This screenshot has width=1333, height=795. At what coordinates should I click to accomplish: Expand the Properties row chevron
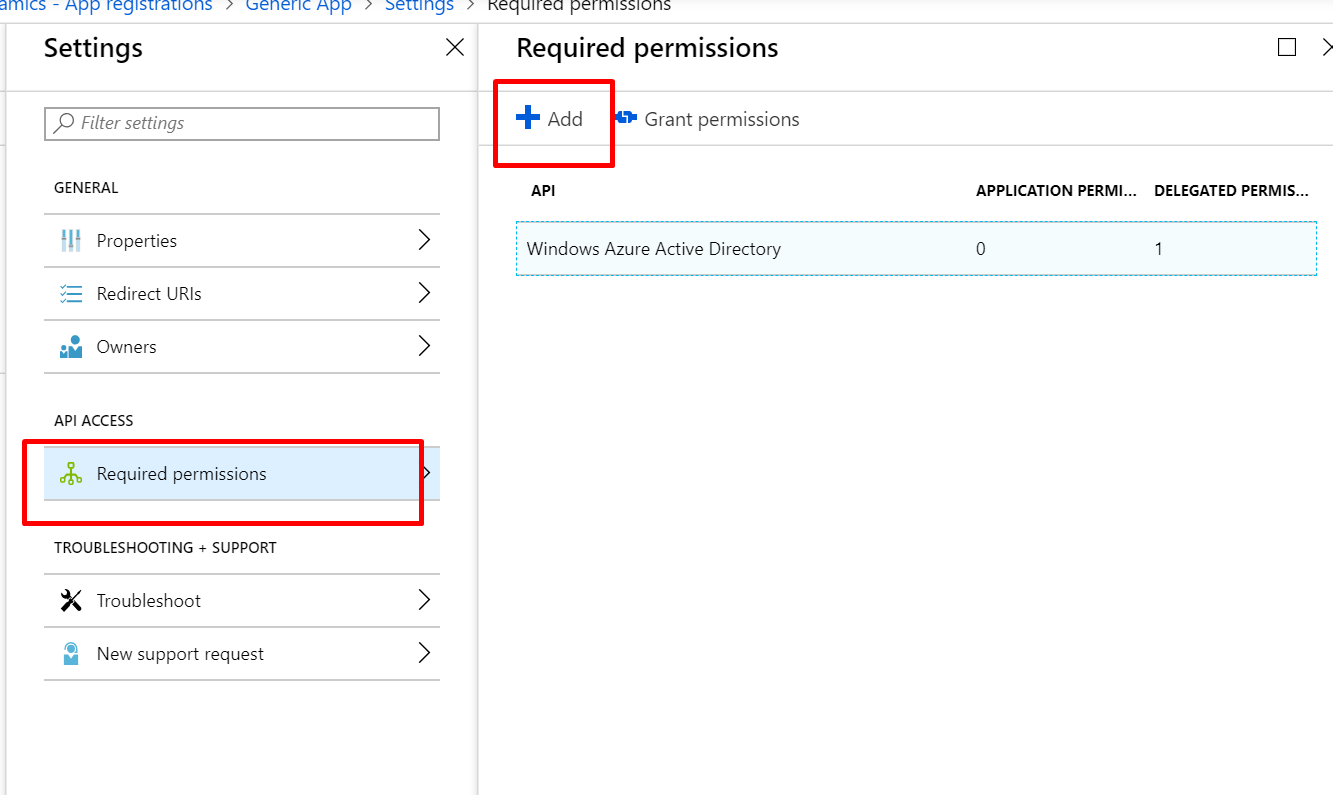(424, 240)
